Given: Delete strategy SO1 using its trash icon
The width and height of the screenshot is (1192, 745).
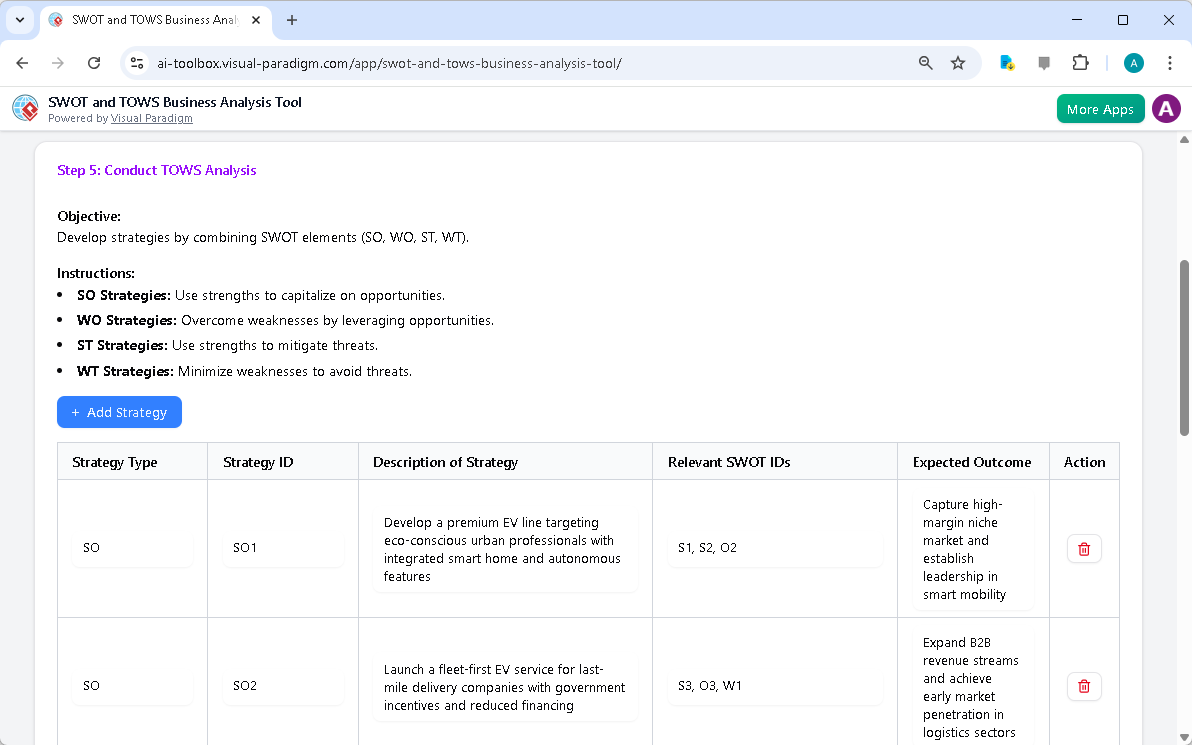Looking at the screenshot, I should pos(1084,548).
